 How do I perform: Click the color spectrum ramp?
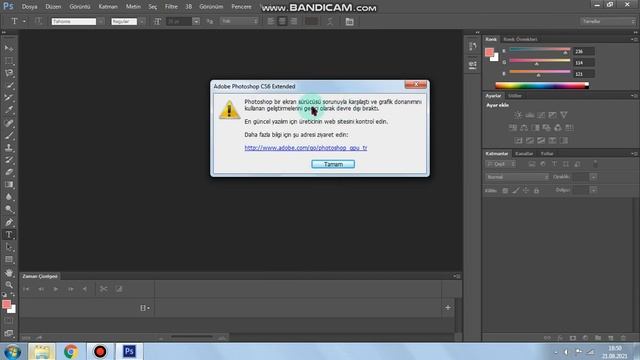click(x=542, y=85)
